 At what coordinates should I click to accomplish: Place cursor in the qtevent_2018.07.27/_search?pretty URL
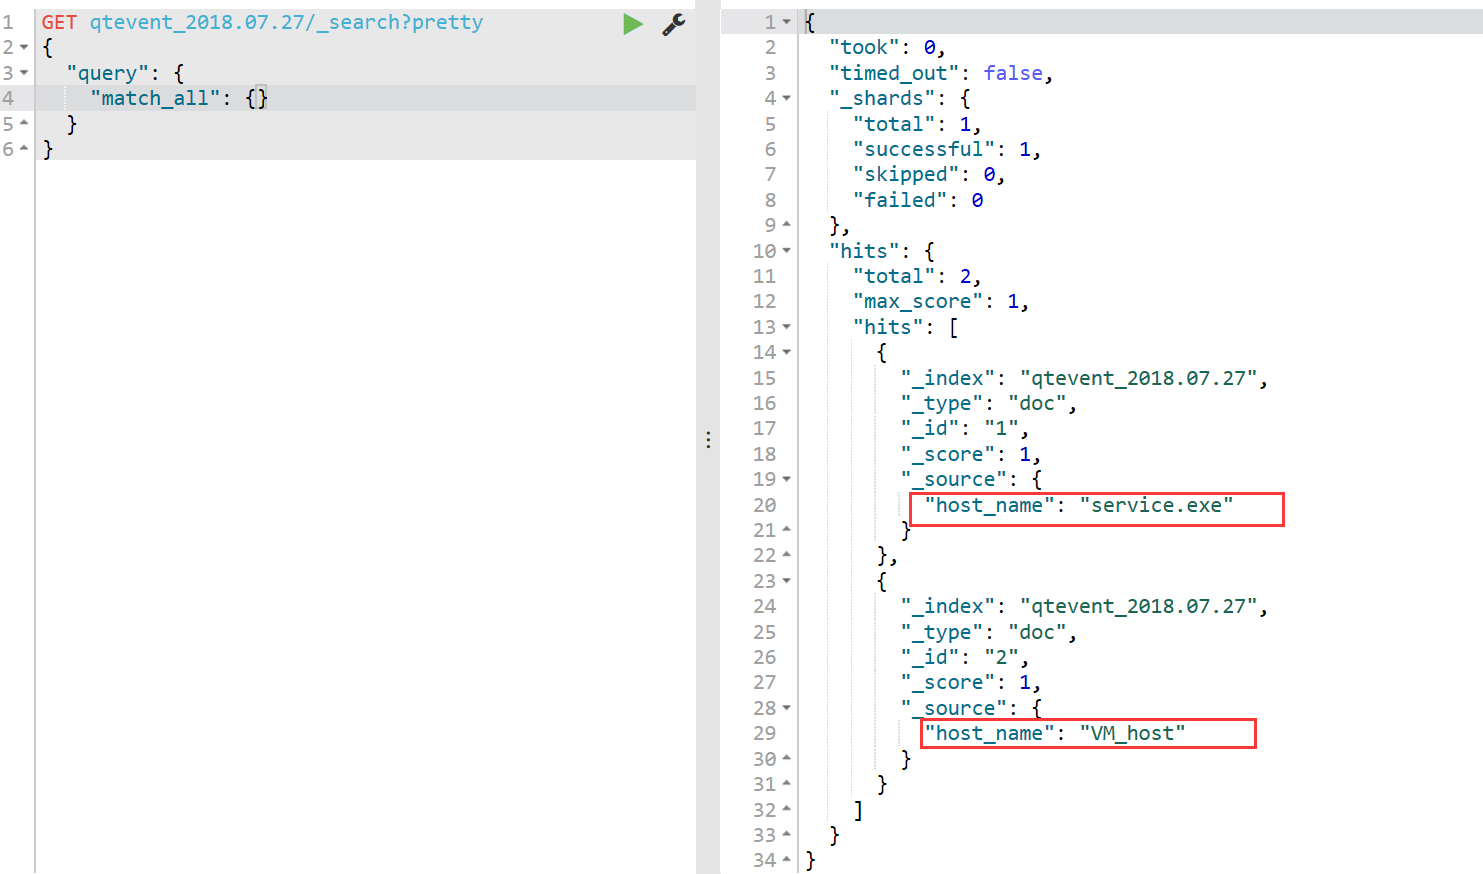point(286,22)
